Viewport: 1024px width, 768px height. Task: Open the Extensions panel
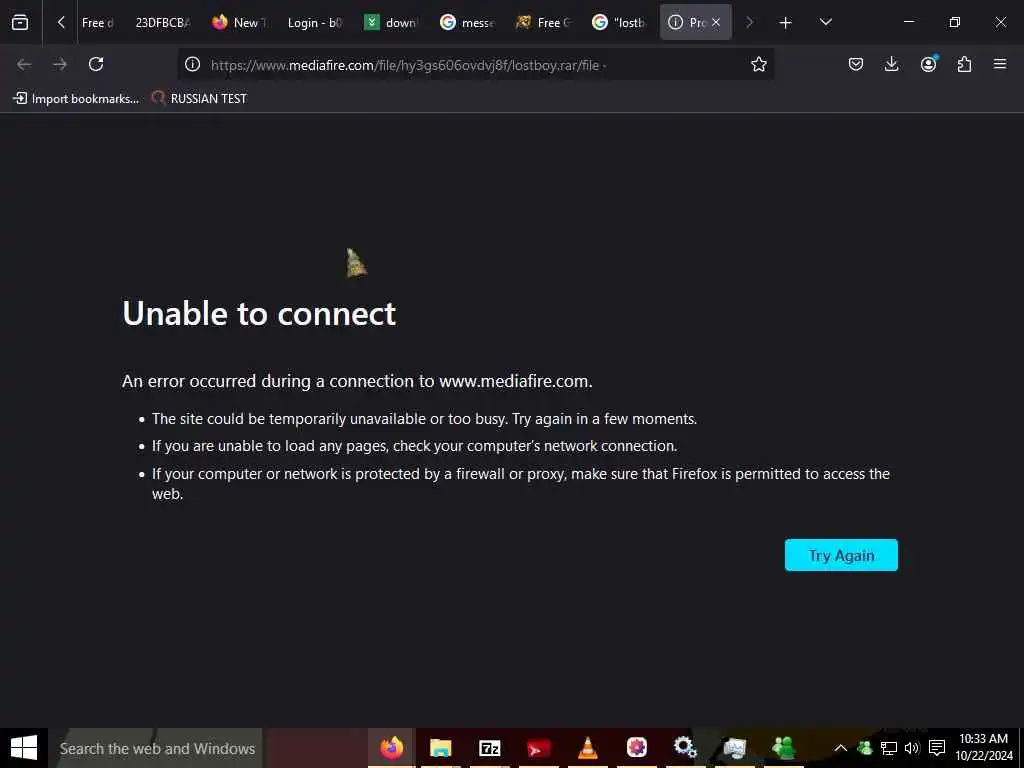pyautogui.click(x=964, y=64)
